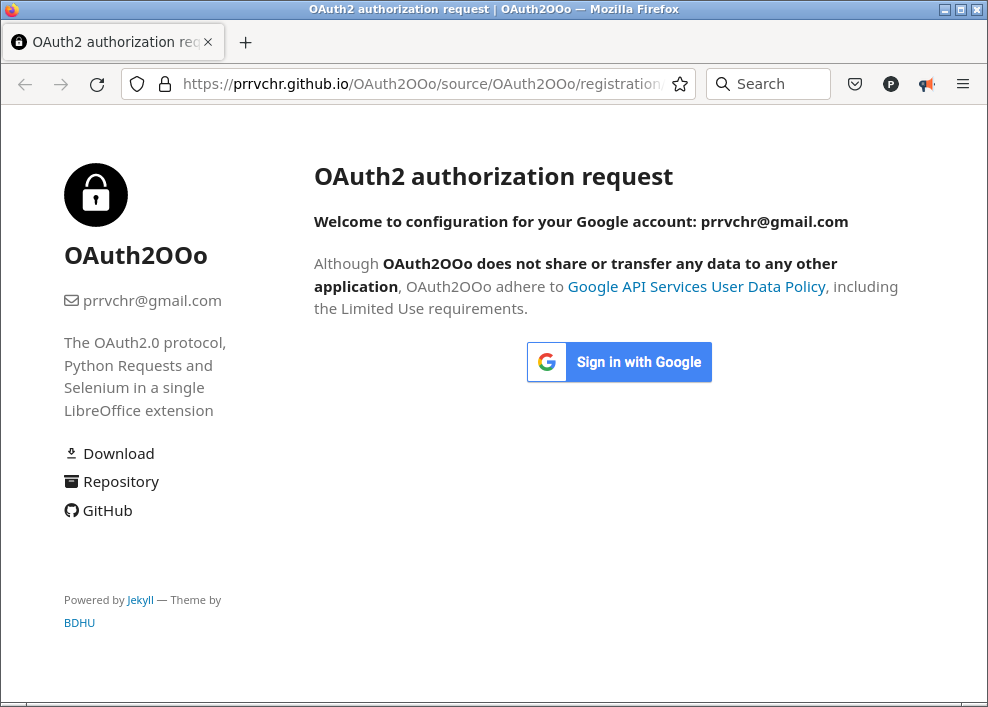
Task: Close the OAuth2 authorization request tab
Action: (x=208, y=42)
